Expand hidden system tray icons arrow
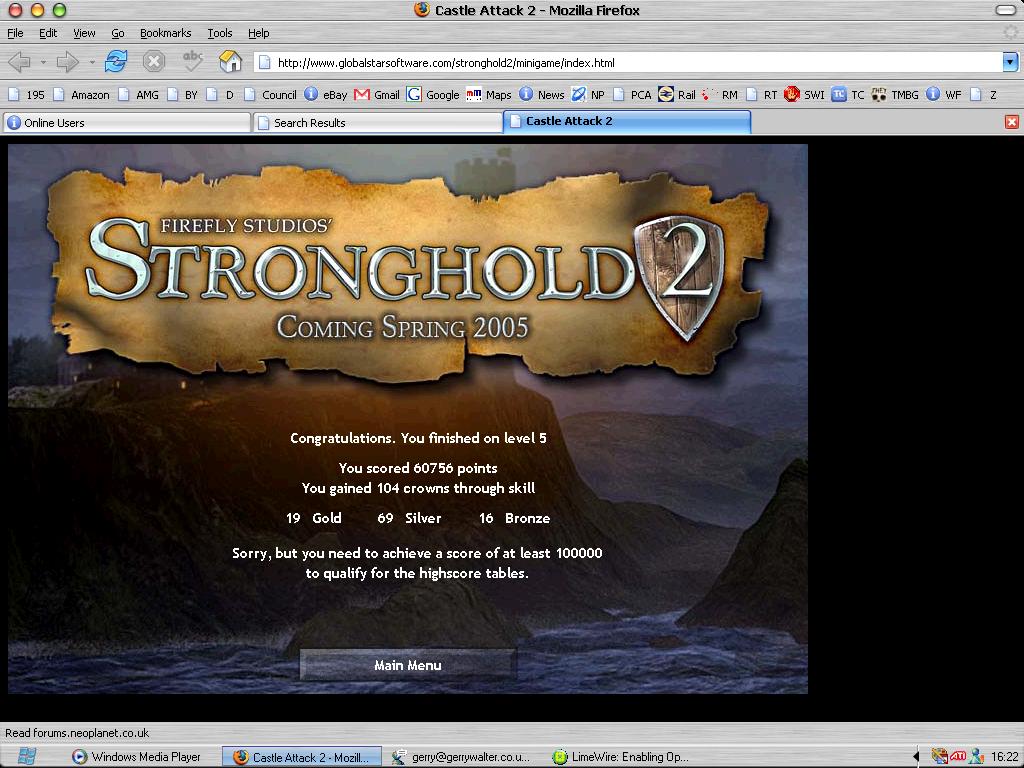Viewport: 1024px width, 768px height. click(x=916, y=757)
